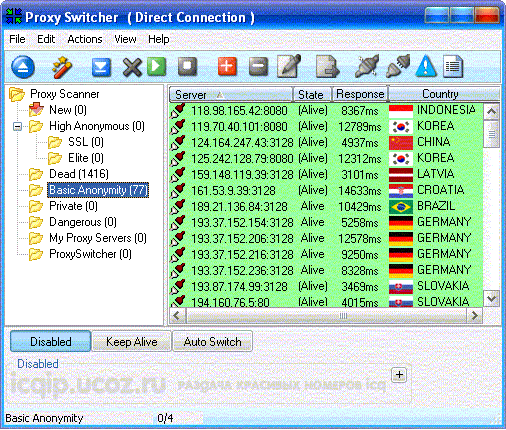
Task: Select Basic Anonymity (77) folder
Action: pos(98,190)
